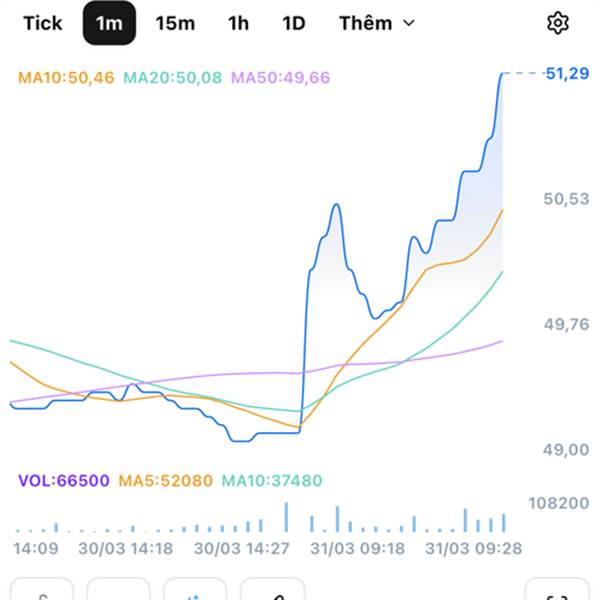Switch to the Tick timeframe
The width and height of the screenshot is (600, 600).
pyautogui.click(x=42, y=23)
